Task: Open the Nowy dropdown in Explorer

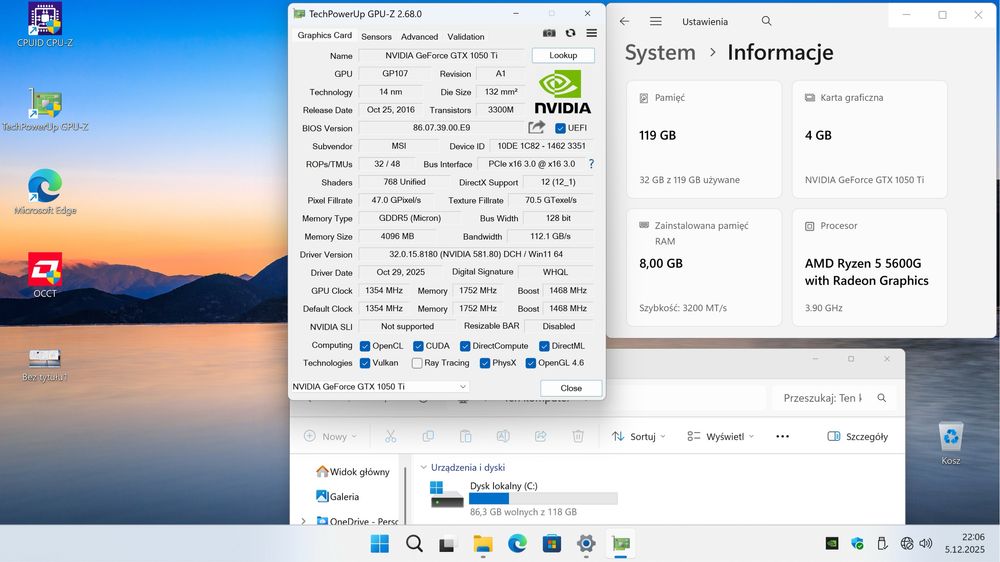Action: pyautogui.click(x=330, y=436)
